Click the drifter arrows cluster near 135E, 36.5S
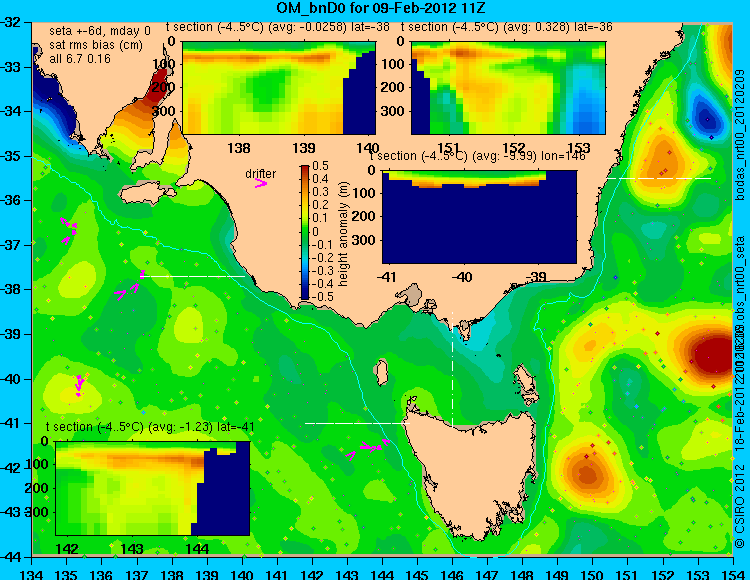Image resolution: width=750 pixels, height=580 pixels. tap(68, 230)
